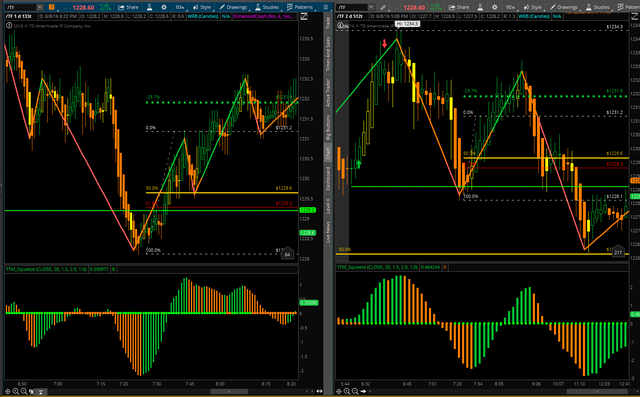Click the right arrow icon below right chart
The width and height of the screenshot is (640, 397).
pos(363,391)
